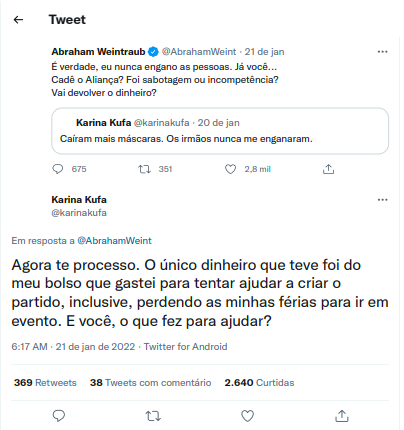404x430 pixels.
Task: Reply to Karina Kufa's main tweet
Action: coord(59,416)
